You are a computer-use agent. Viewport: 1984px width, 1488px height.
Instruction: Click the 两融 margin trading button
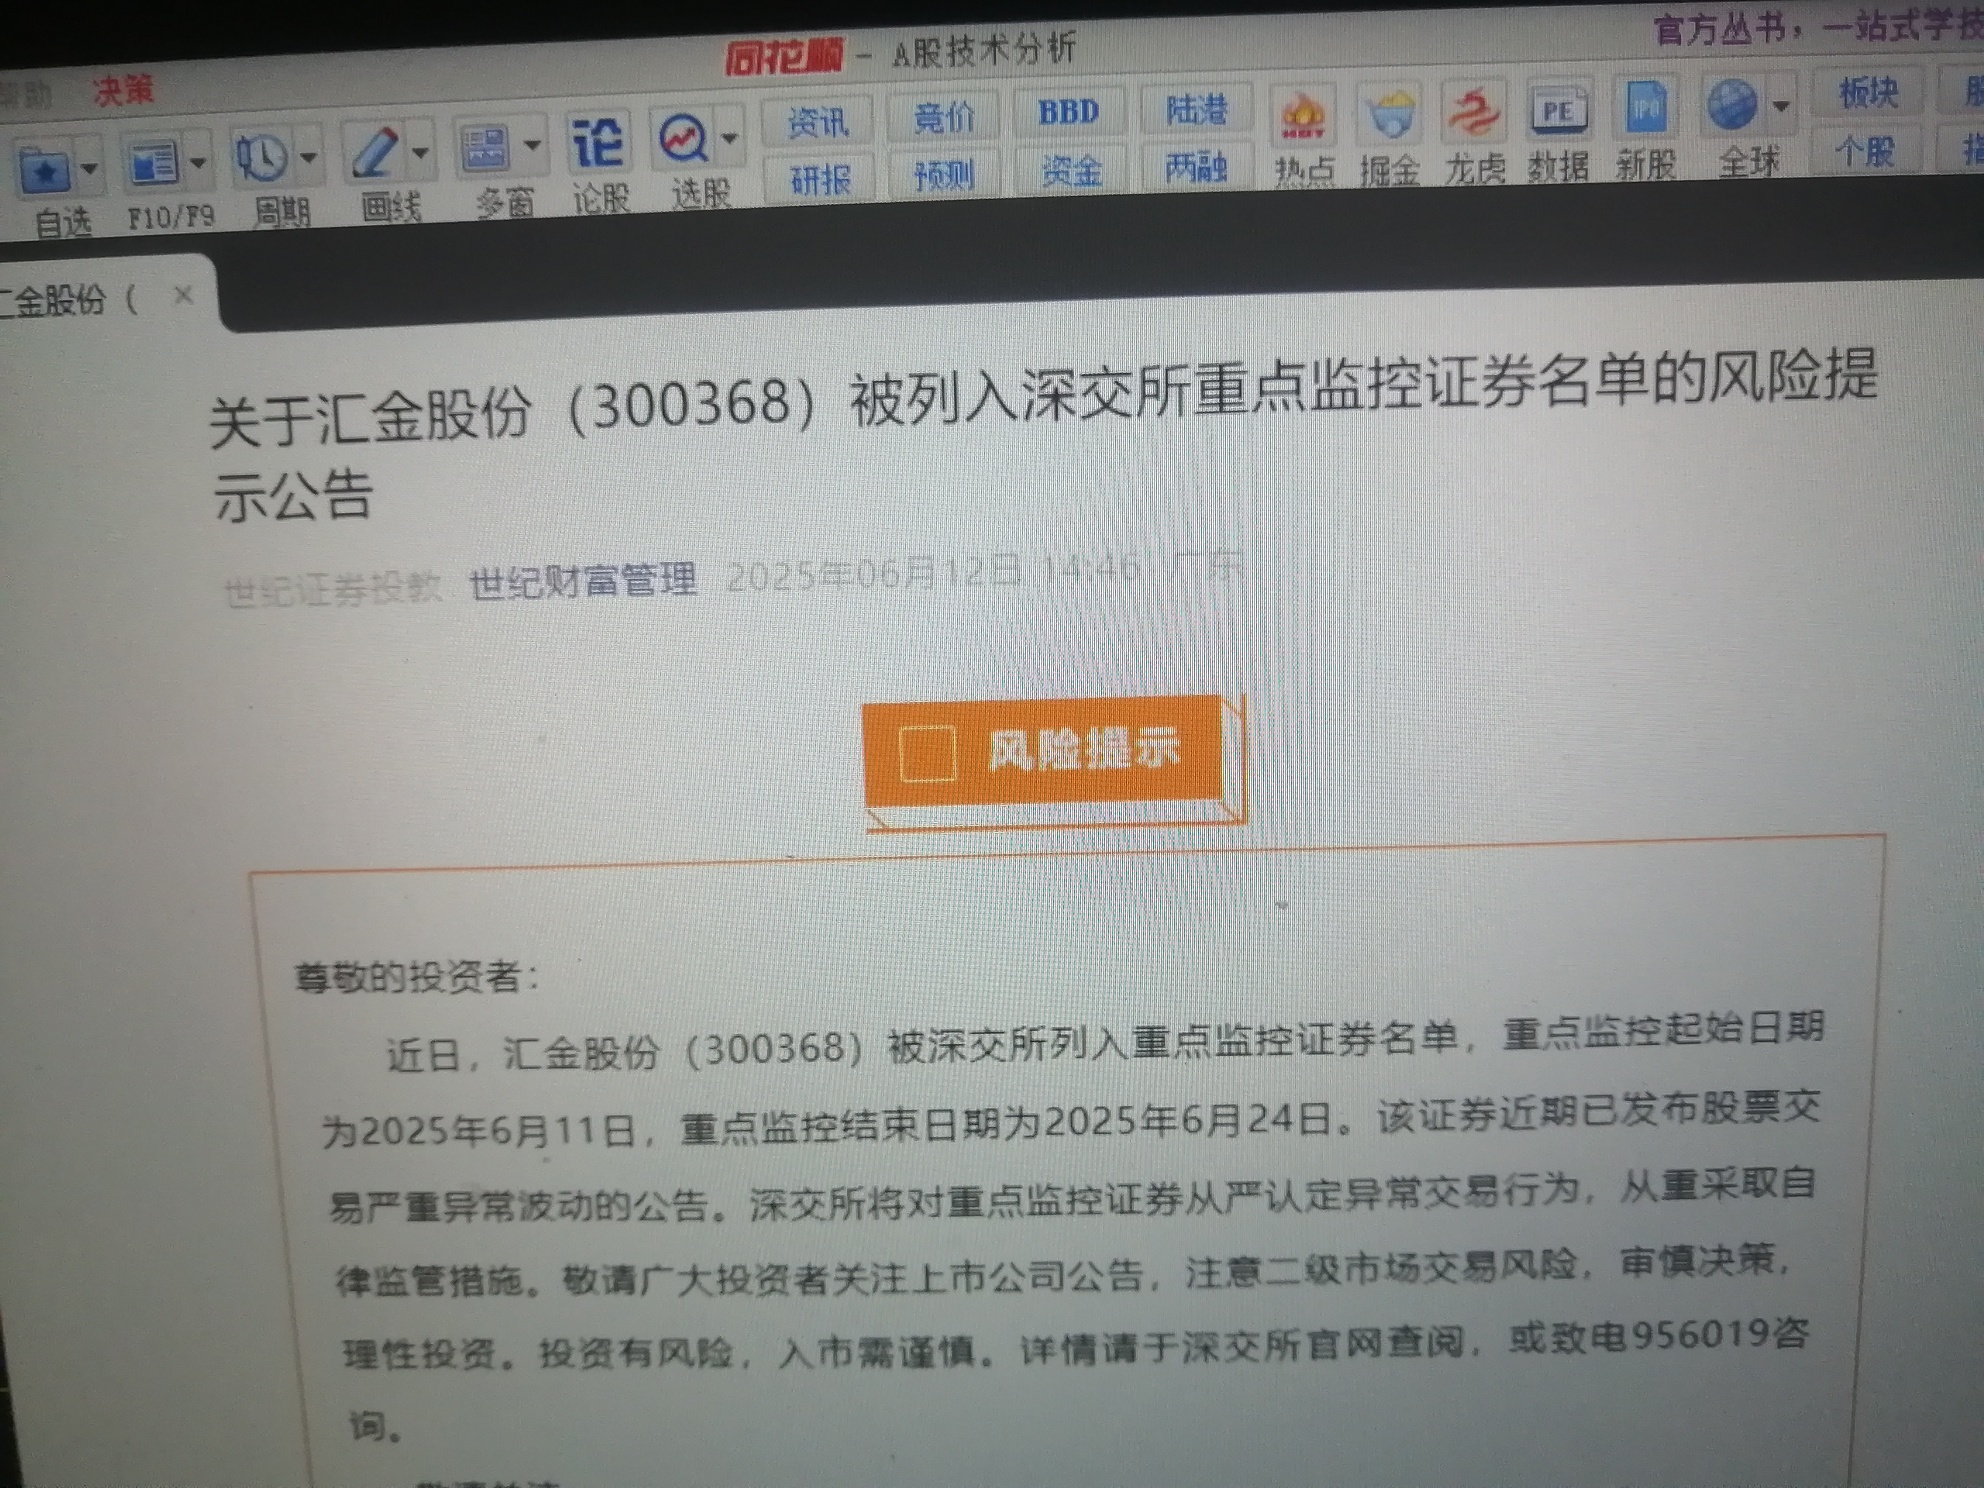click(x=1196, y=167)
